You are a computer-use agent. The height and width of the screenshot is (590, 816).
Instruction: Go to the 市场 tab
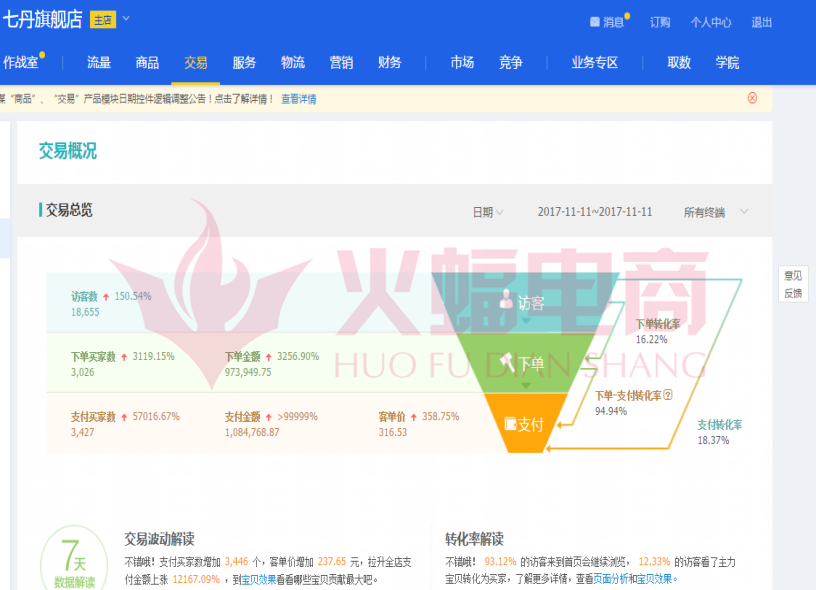(462, 62)
